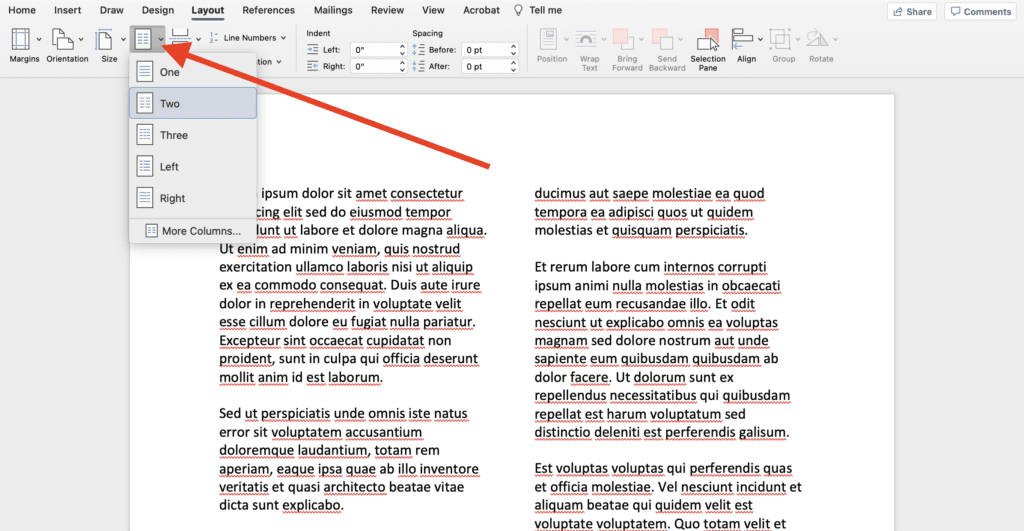This screenshot has width=1024, height=531.
Task: Open the Selection Pane
Action: [x=708, y=40]
